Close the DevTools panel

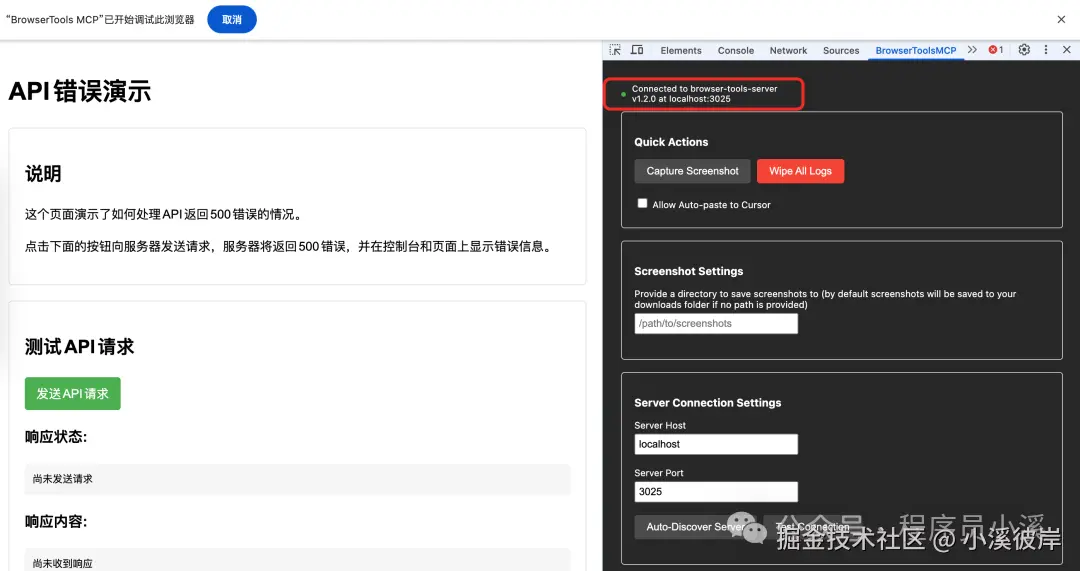[x=1066, y=50]
